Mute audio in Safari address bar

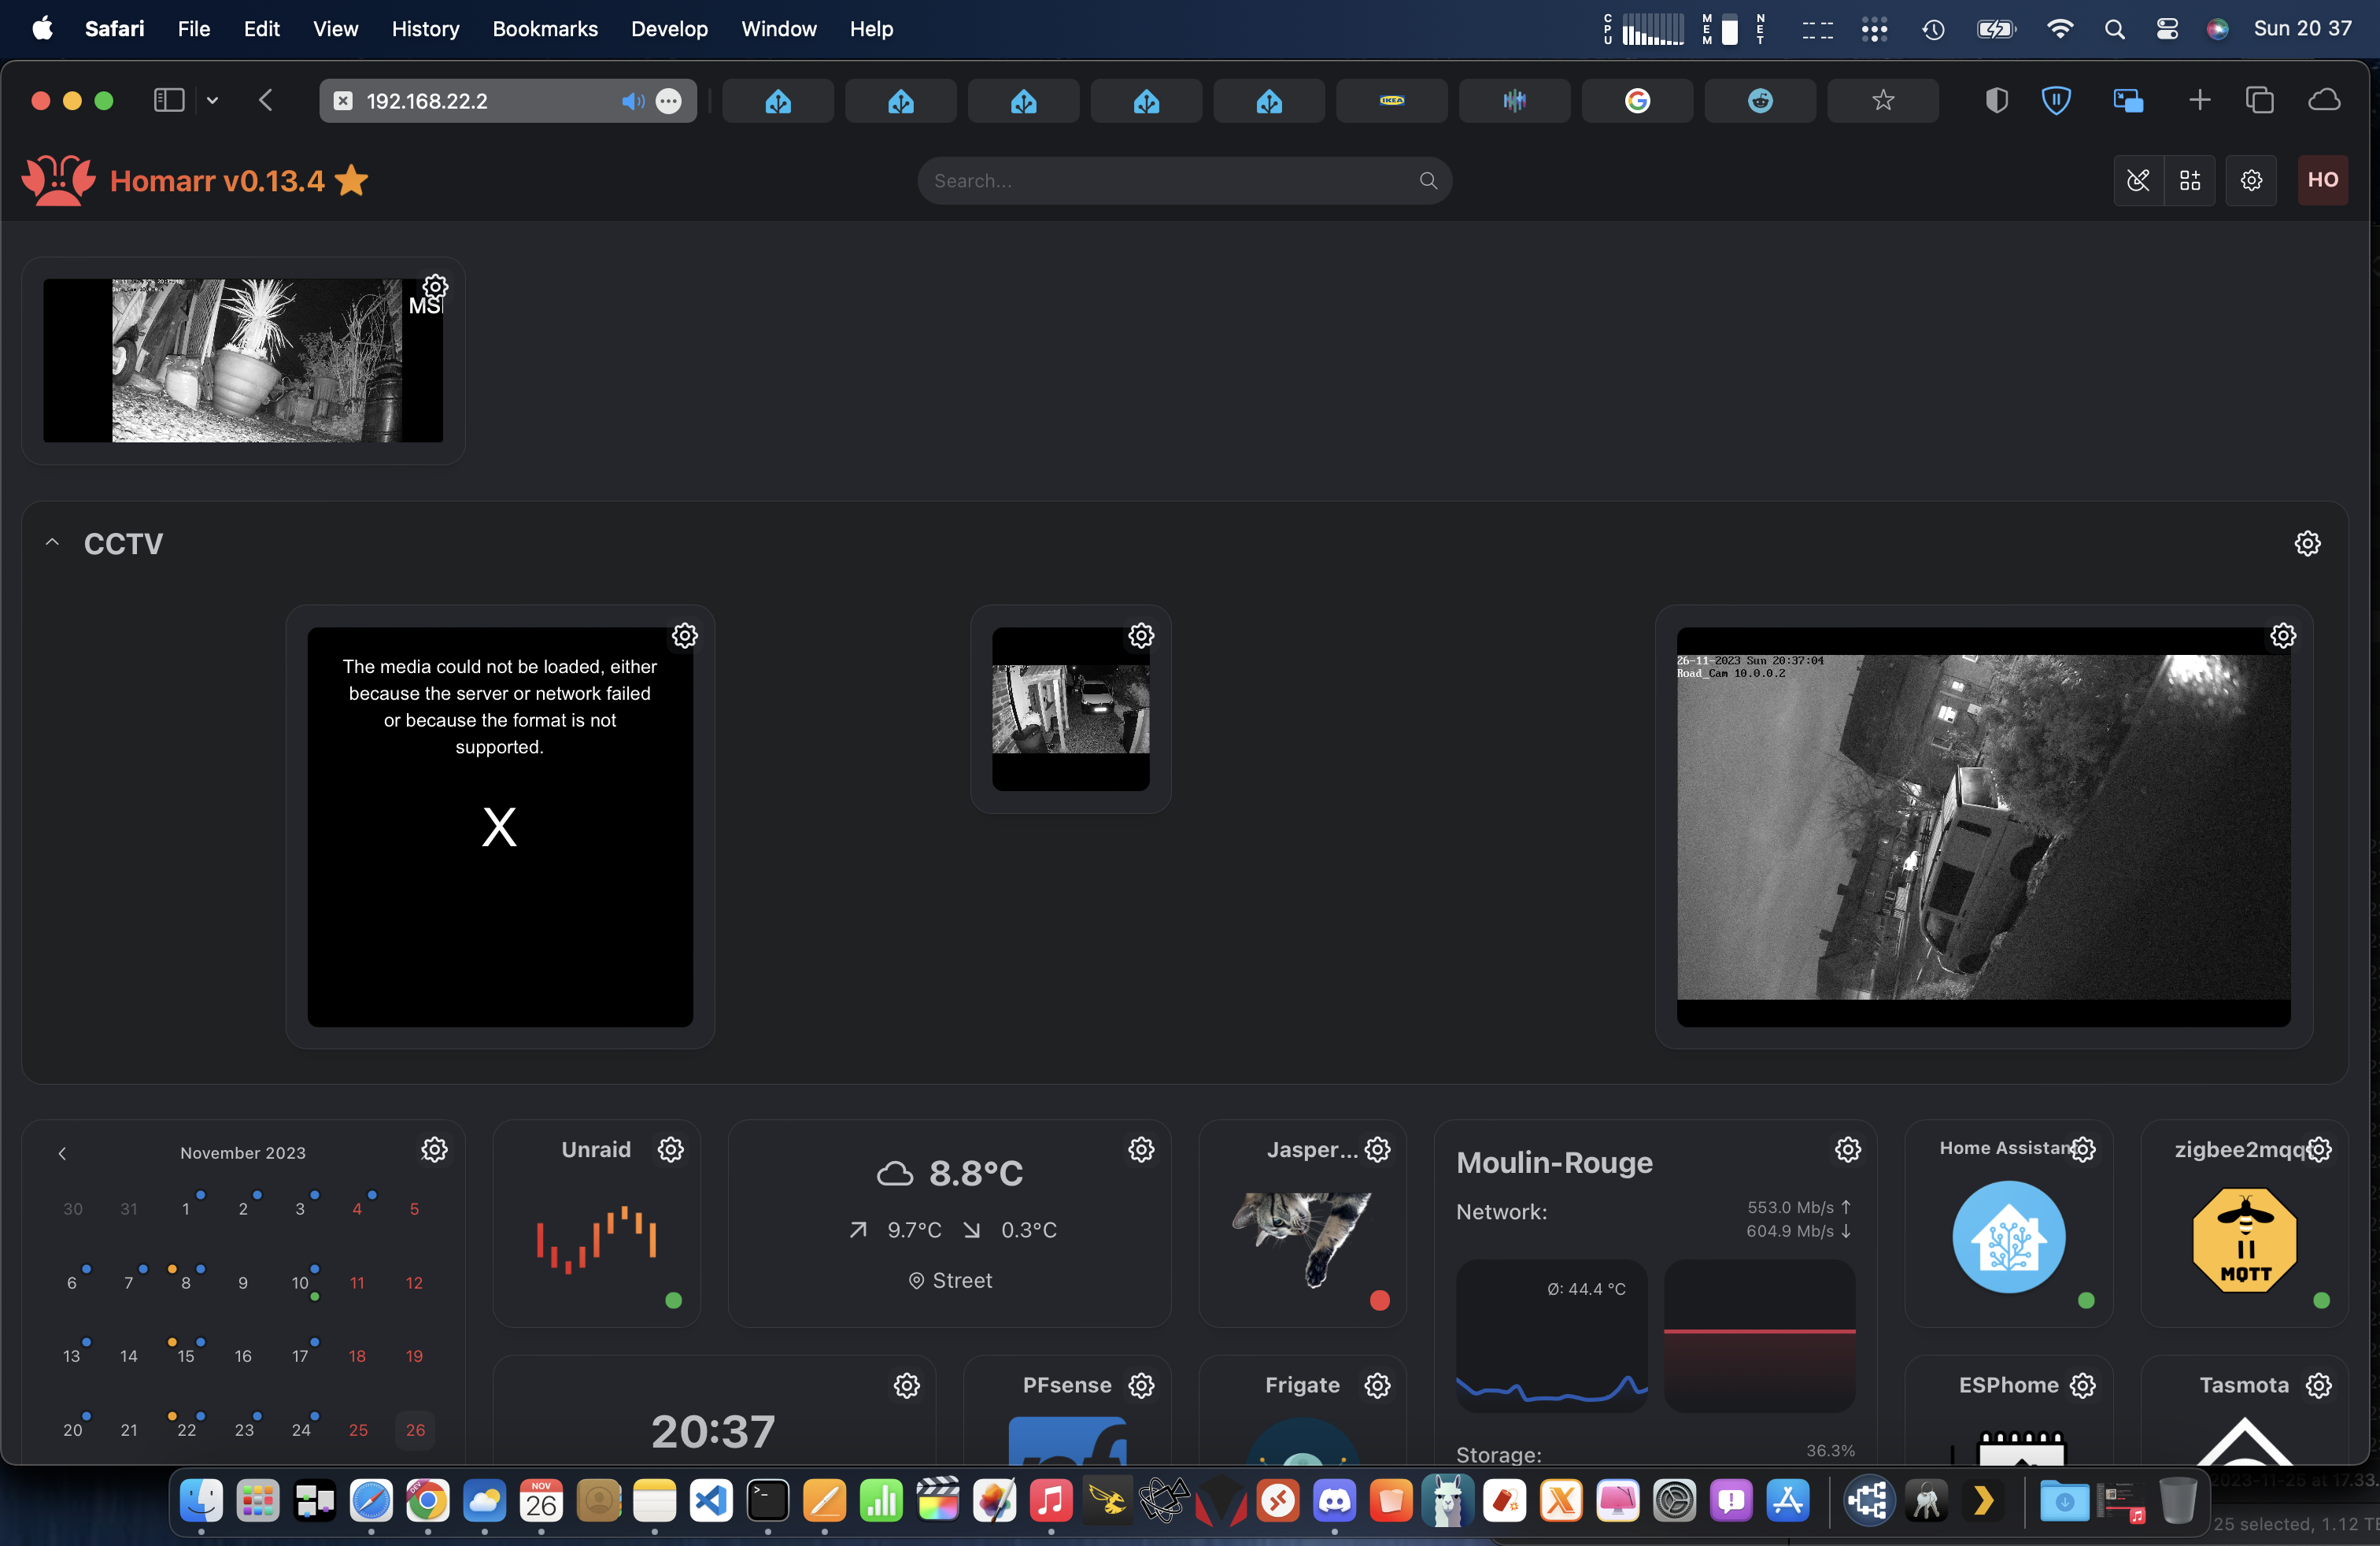pos(632,101)
